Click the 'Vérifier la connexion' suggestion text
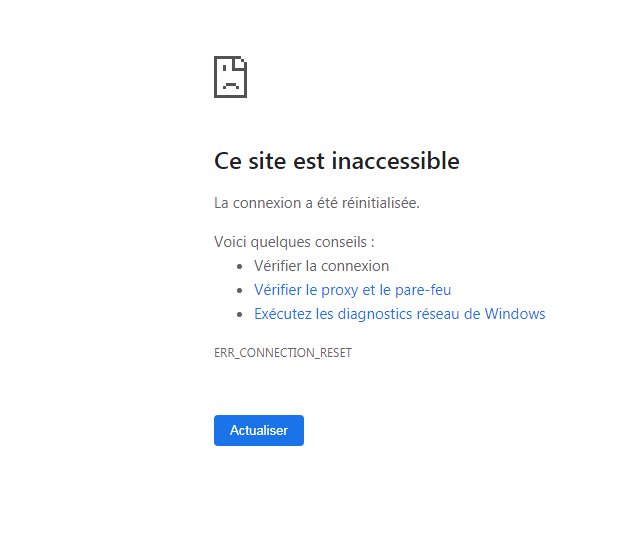 click(321, 266)
